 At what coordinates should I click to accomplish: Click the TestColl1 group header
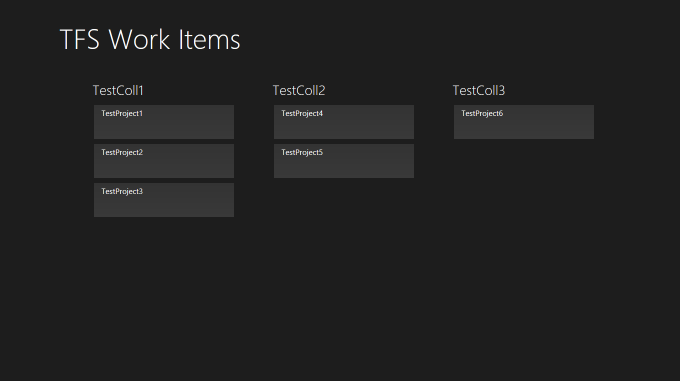coord(118,90)
